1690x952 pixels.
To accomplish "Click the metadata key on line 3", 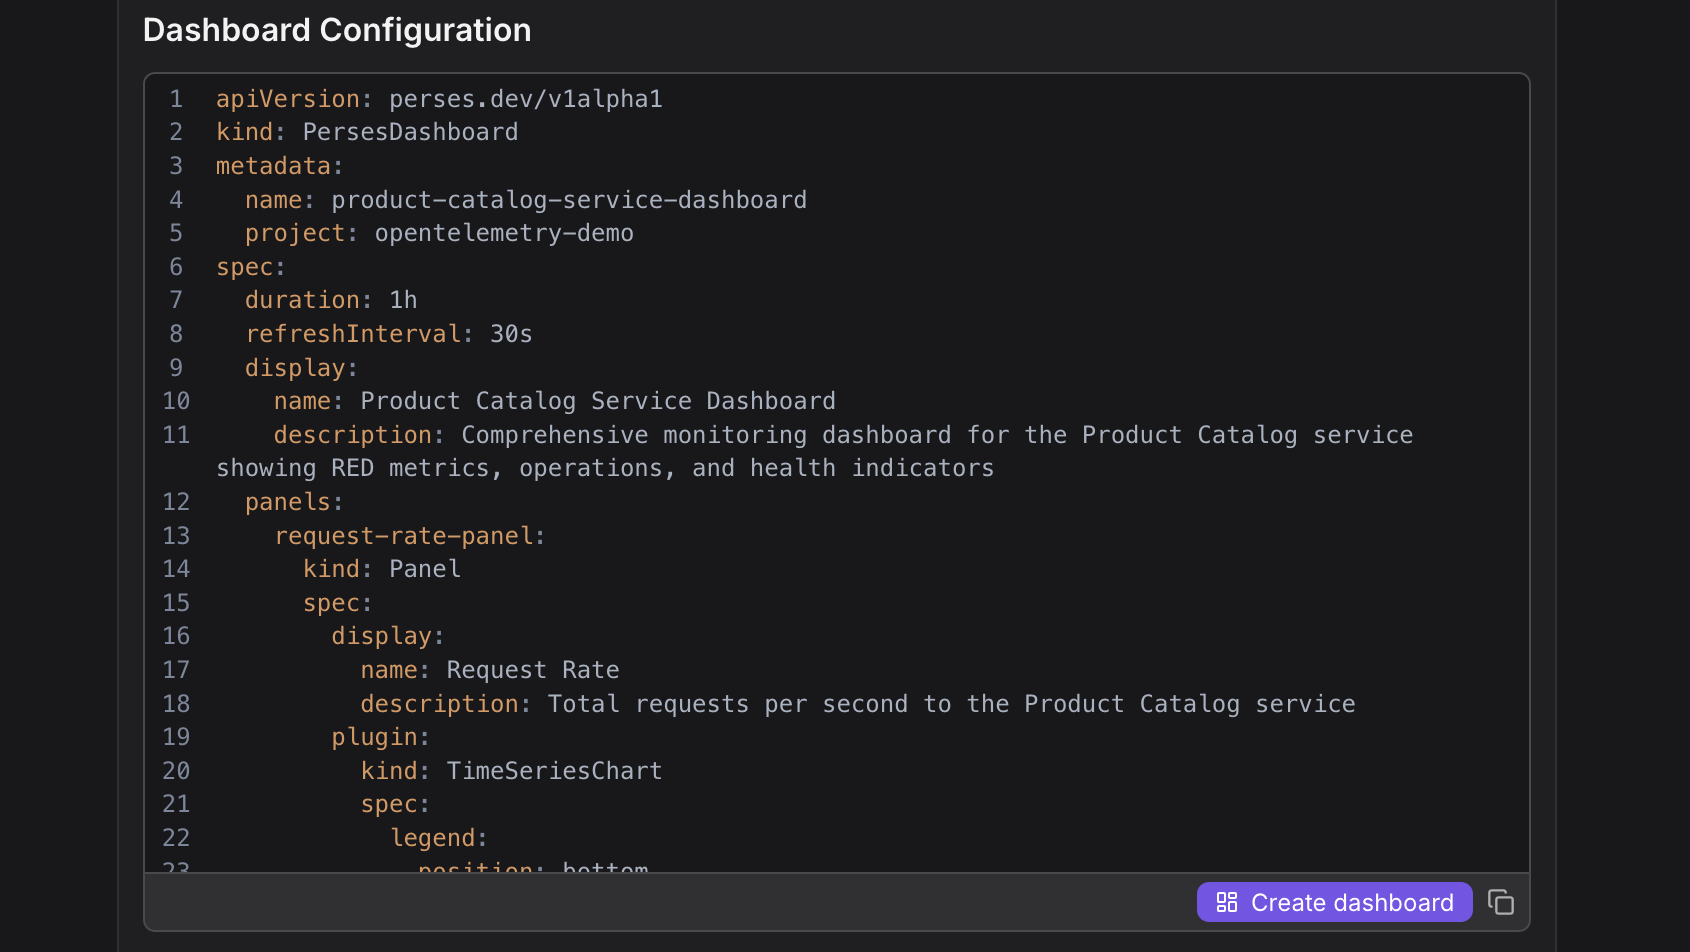I will [273, 166].
